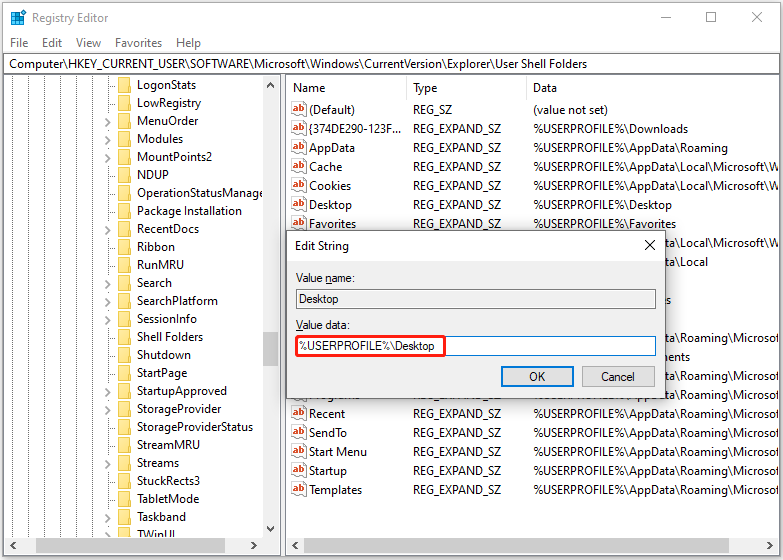Expand the SearchPlatform key
Viewport: 783px width, 560px height.
(107, 301)
